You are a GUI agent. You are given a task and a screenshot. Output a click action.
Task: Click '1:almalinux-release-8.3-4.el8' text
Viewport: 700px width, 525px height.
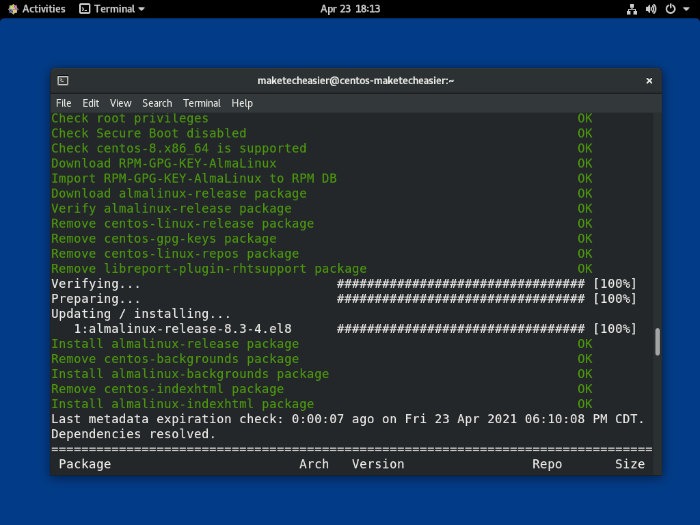point(183,329)
